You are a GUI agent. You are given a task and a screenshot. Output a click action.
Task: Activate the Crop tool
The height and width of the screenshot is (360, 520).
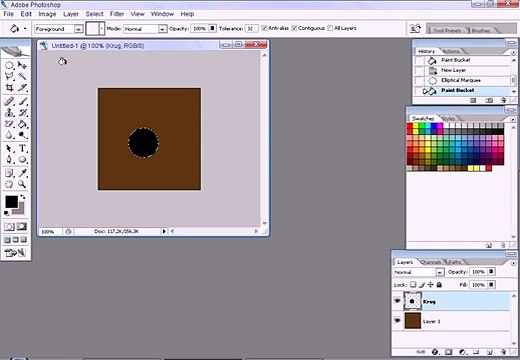tap(9, 88)
